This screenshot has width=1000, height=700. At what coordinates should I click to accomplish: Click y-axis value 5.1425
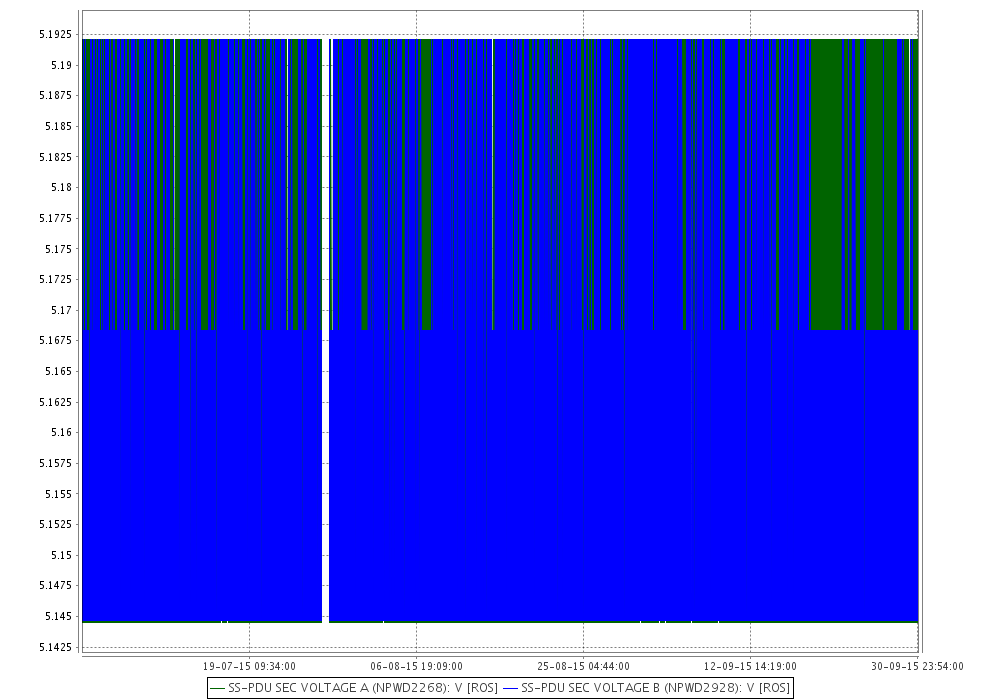pyautogui.click(x=55, y=647)
